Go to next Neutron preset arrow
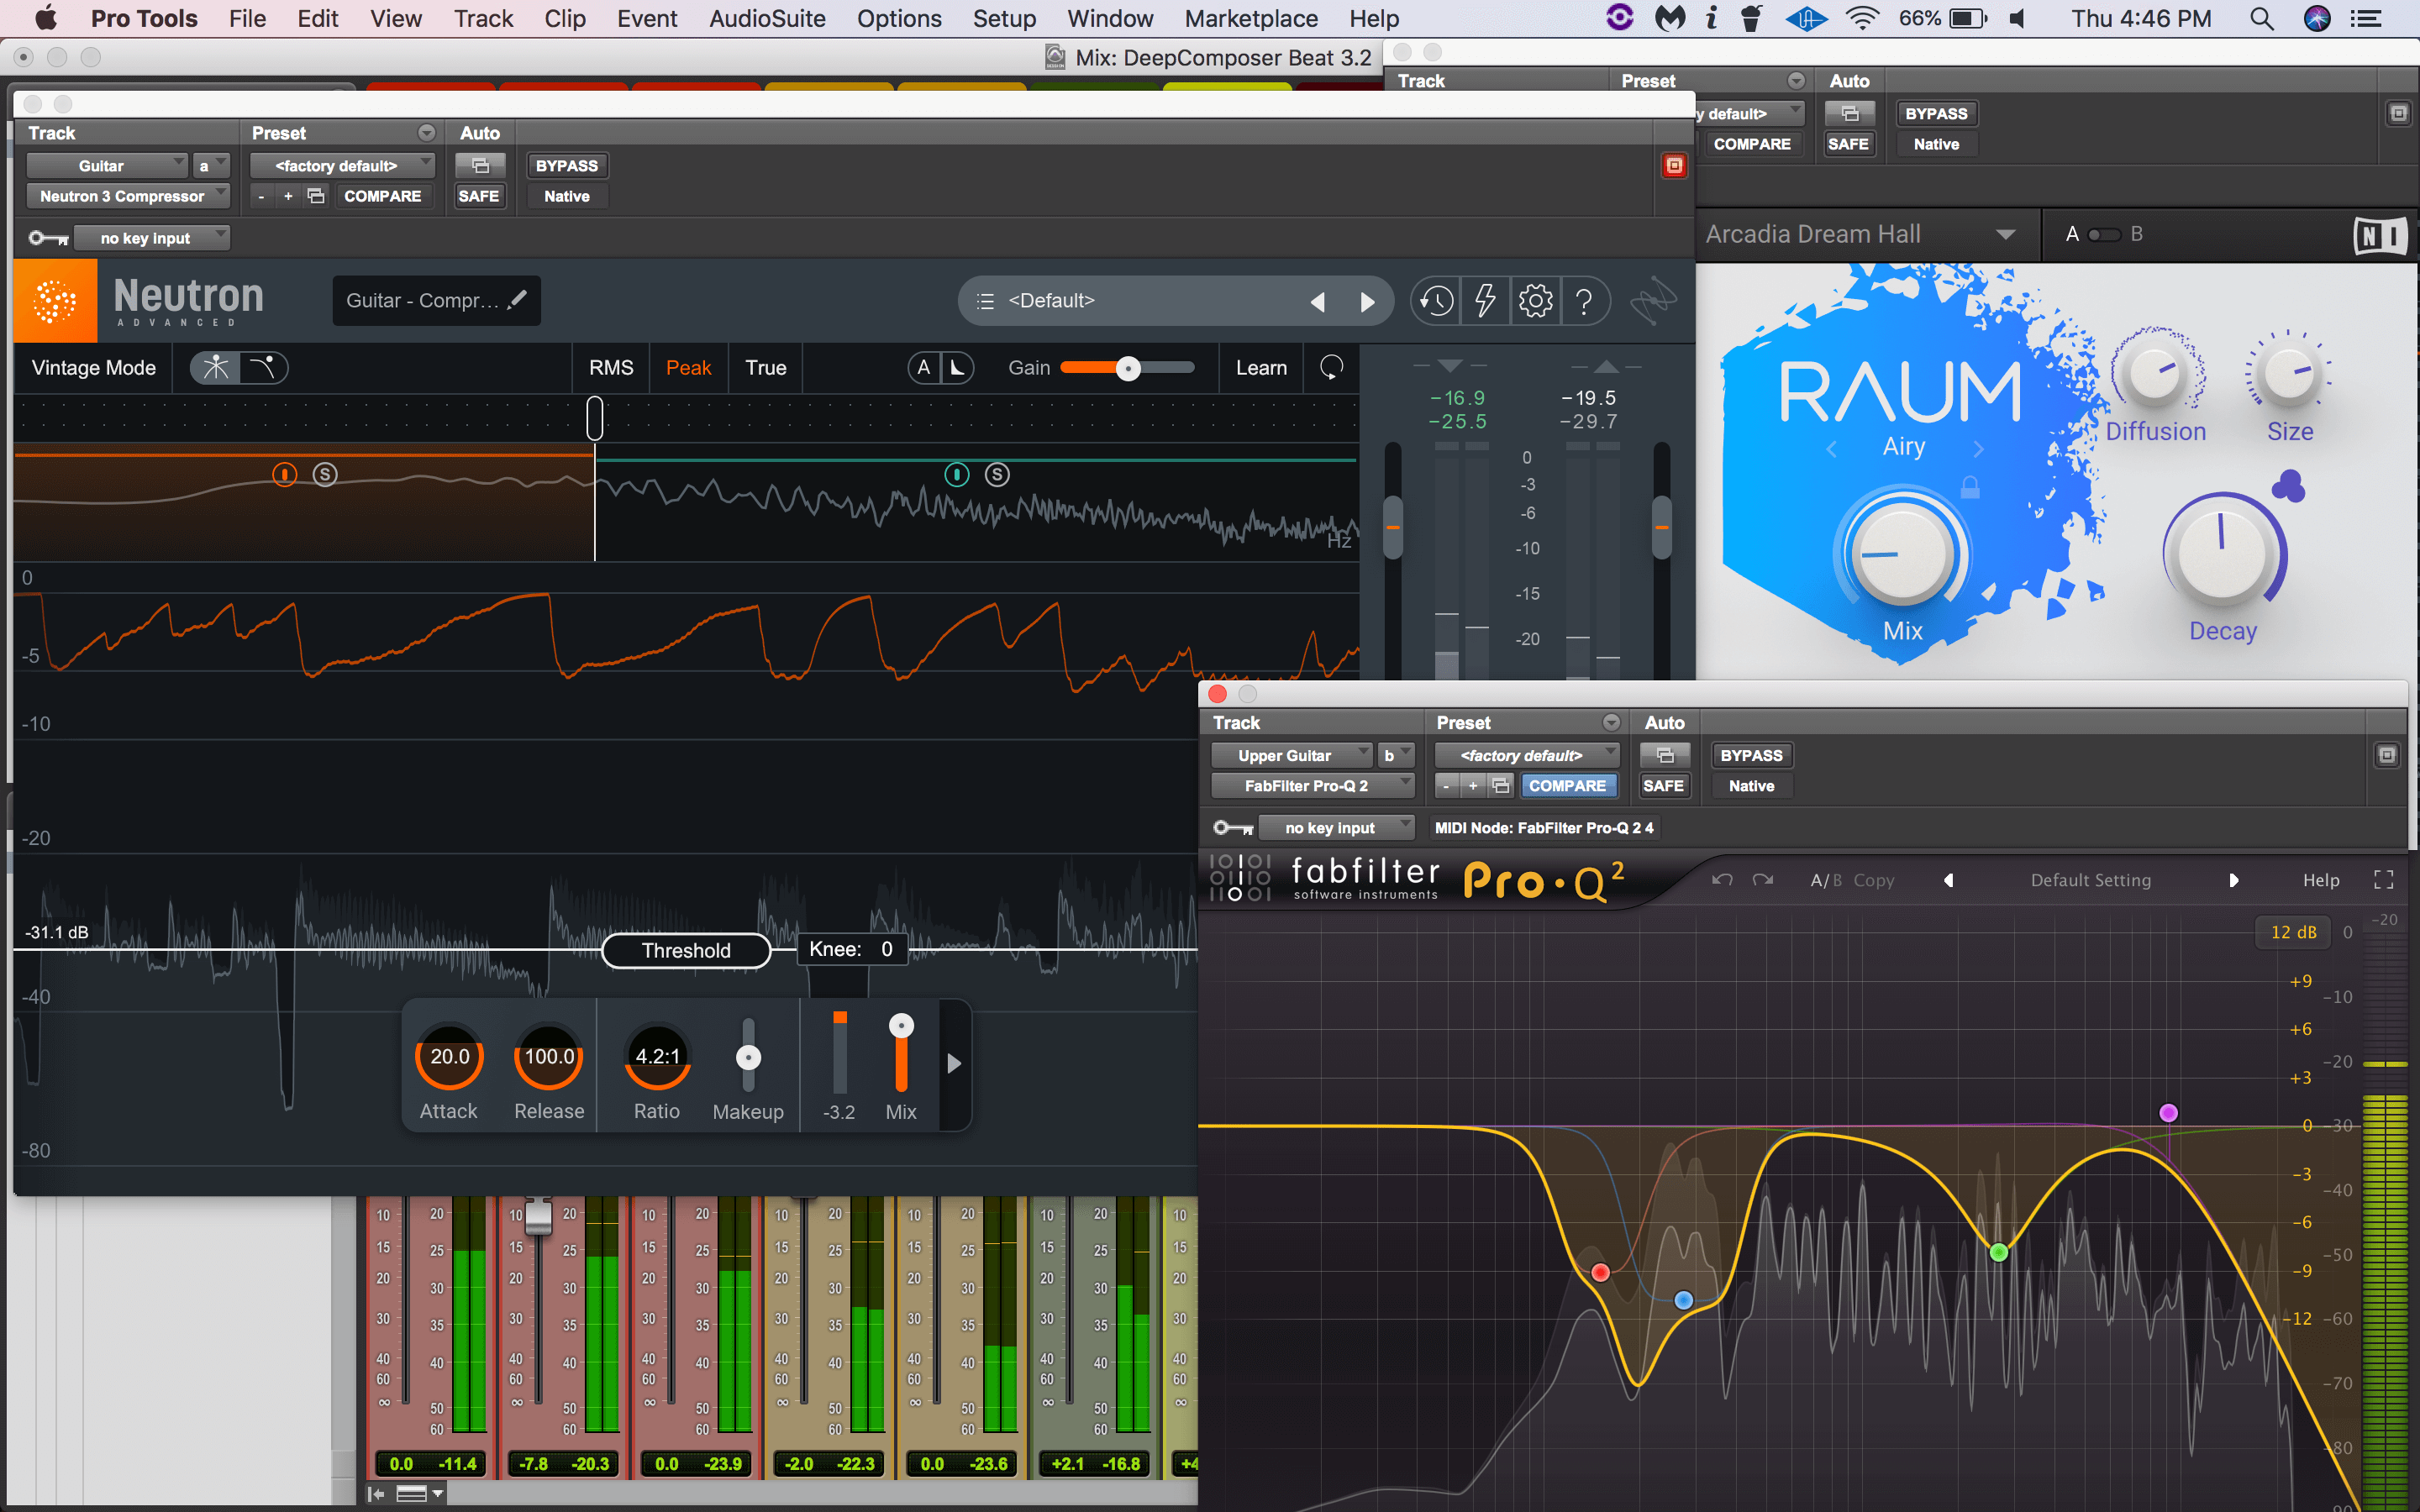Screen dimensions: 2420x1512 point(1367,302)
